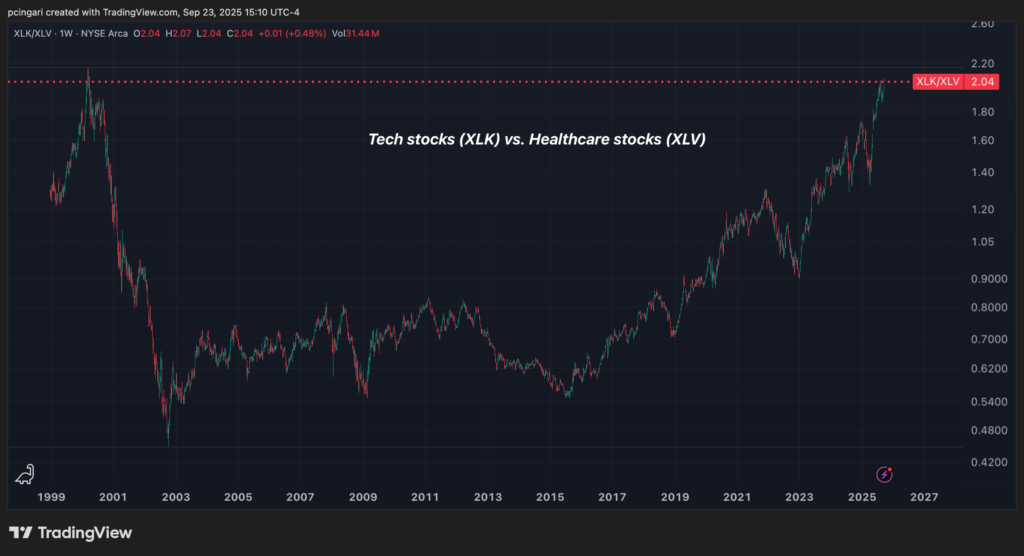Click the 1999 label on time axis
Viewport: 1024px width, 556px height.
[x=50, y=497]
